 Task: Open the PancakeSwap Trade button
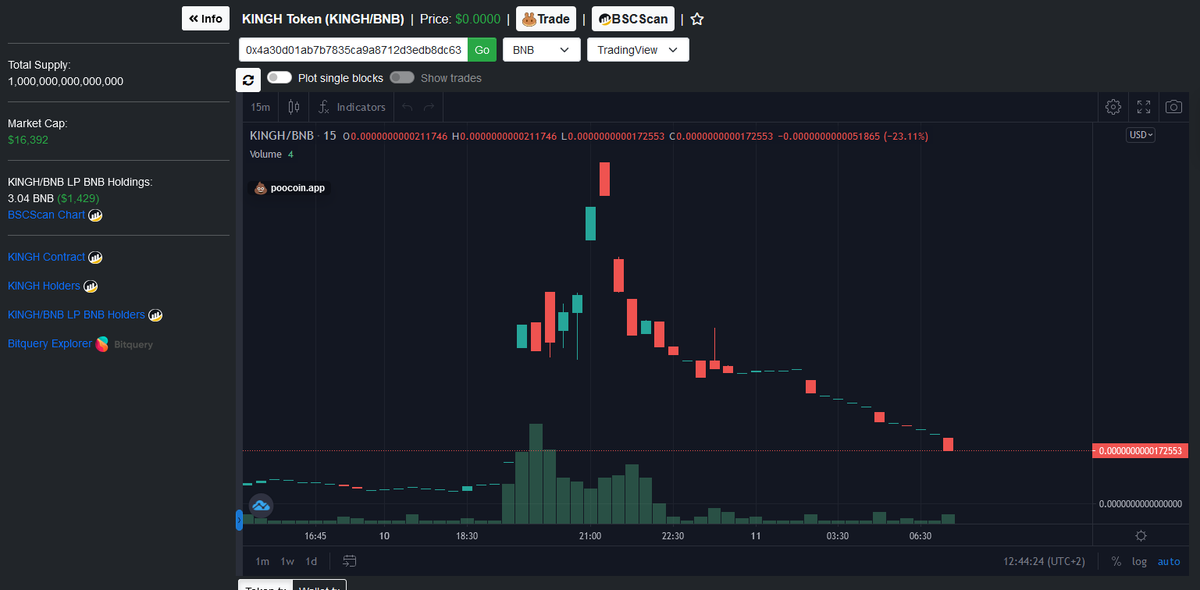click(x=545, y=19)
